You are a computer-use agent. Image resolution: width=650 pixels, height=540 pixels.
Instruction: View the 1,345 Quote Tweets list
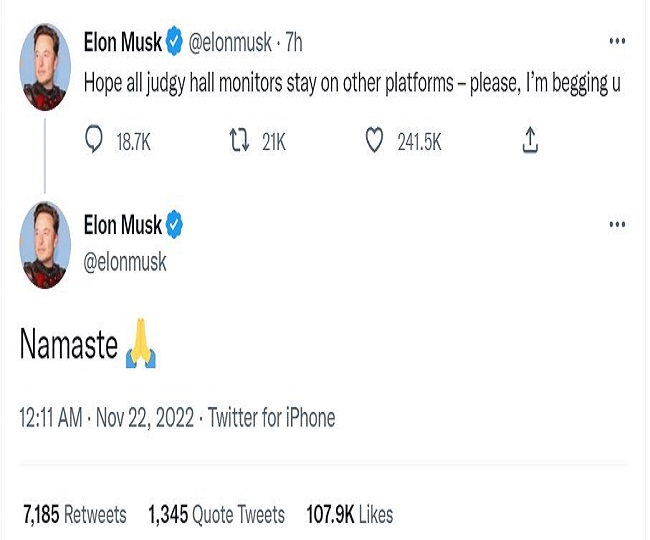click(x=216, y=515)
